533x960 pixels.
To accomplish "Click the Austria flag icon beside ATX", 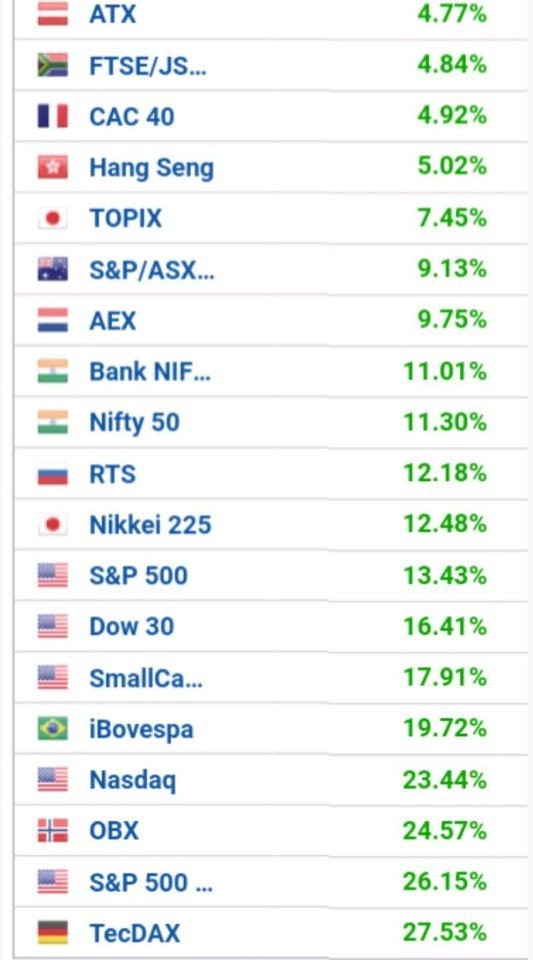I will point(53,14).
